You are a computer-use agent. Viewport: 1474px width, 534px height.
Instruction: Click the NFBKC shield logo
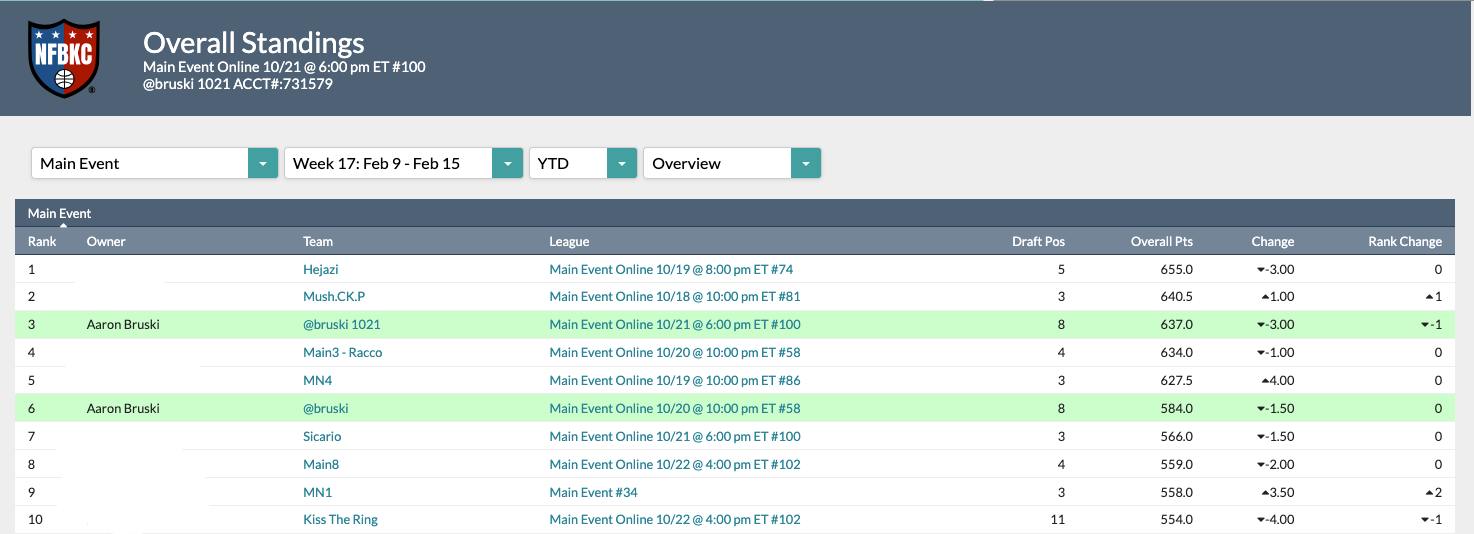(x=62, y=58)
